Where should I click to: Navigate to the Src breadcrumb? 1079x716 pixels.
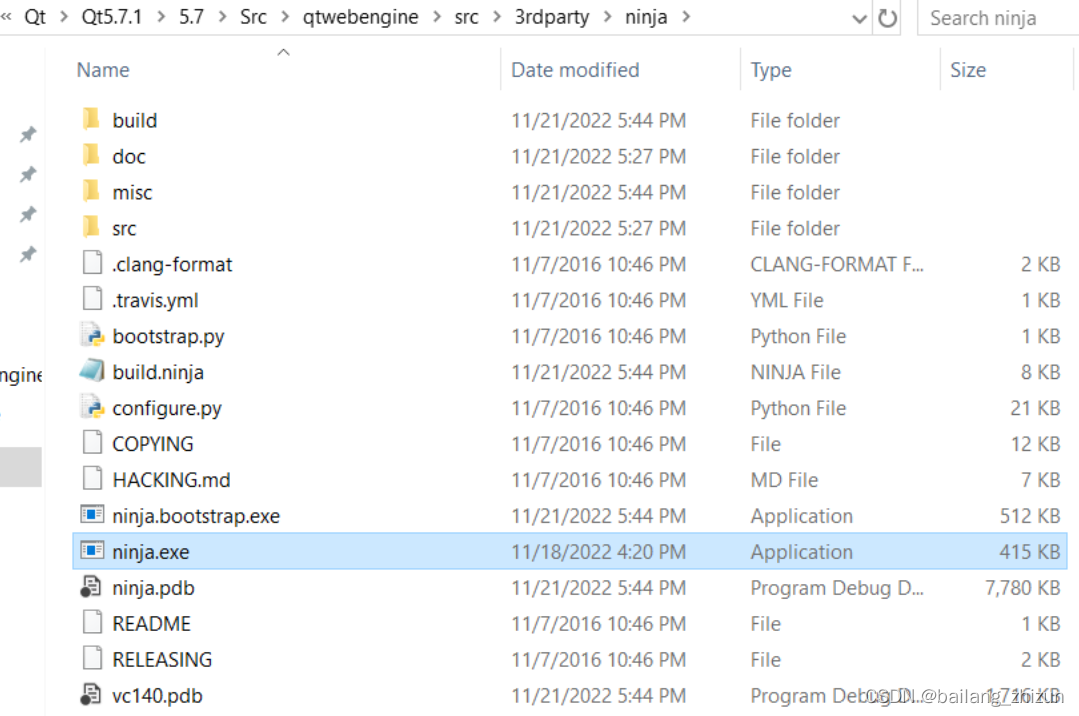tap(253, 17)
